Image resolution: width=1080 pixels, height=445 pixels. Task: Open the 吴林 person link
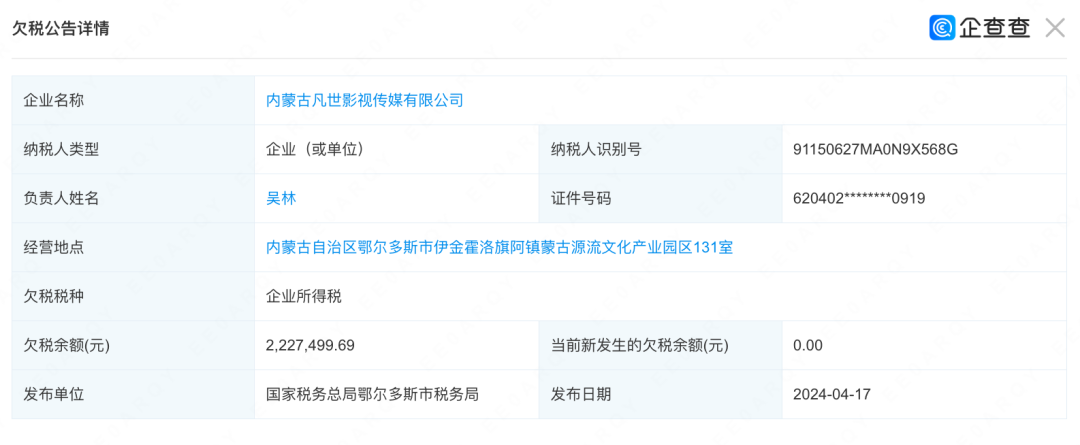[x=281, y=198]
